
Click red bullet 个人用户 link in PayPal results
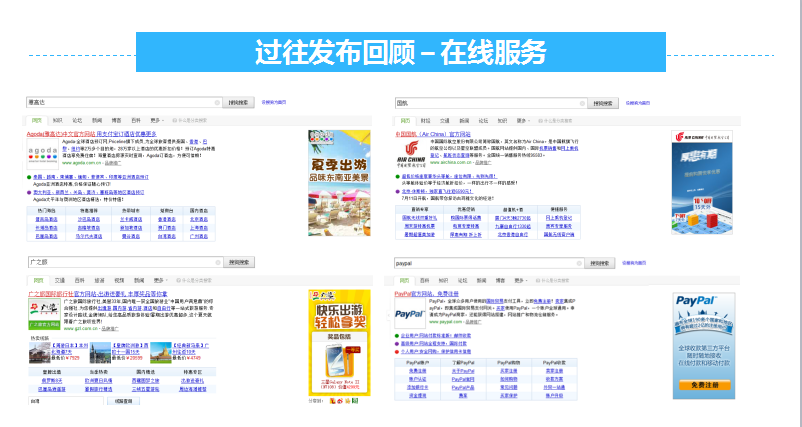[x=436, y=352]
